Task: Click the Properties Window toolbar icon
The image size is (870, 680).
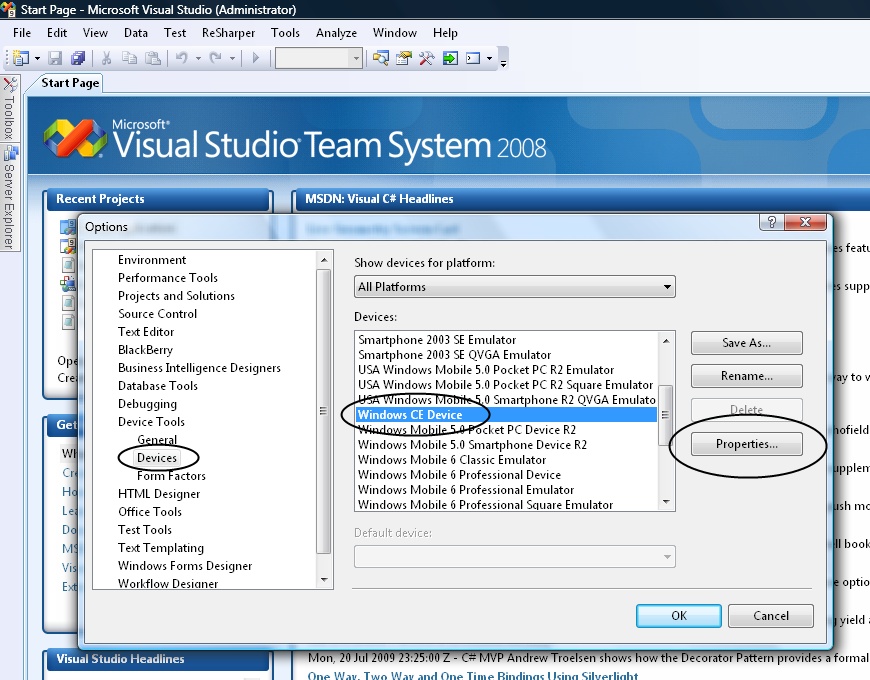Action: coord(404,58)
